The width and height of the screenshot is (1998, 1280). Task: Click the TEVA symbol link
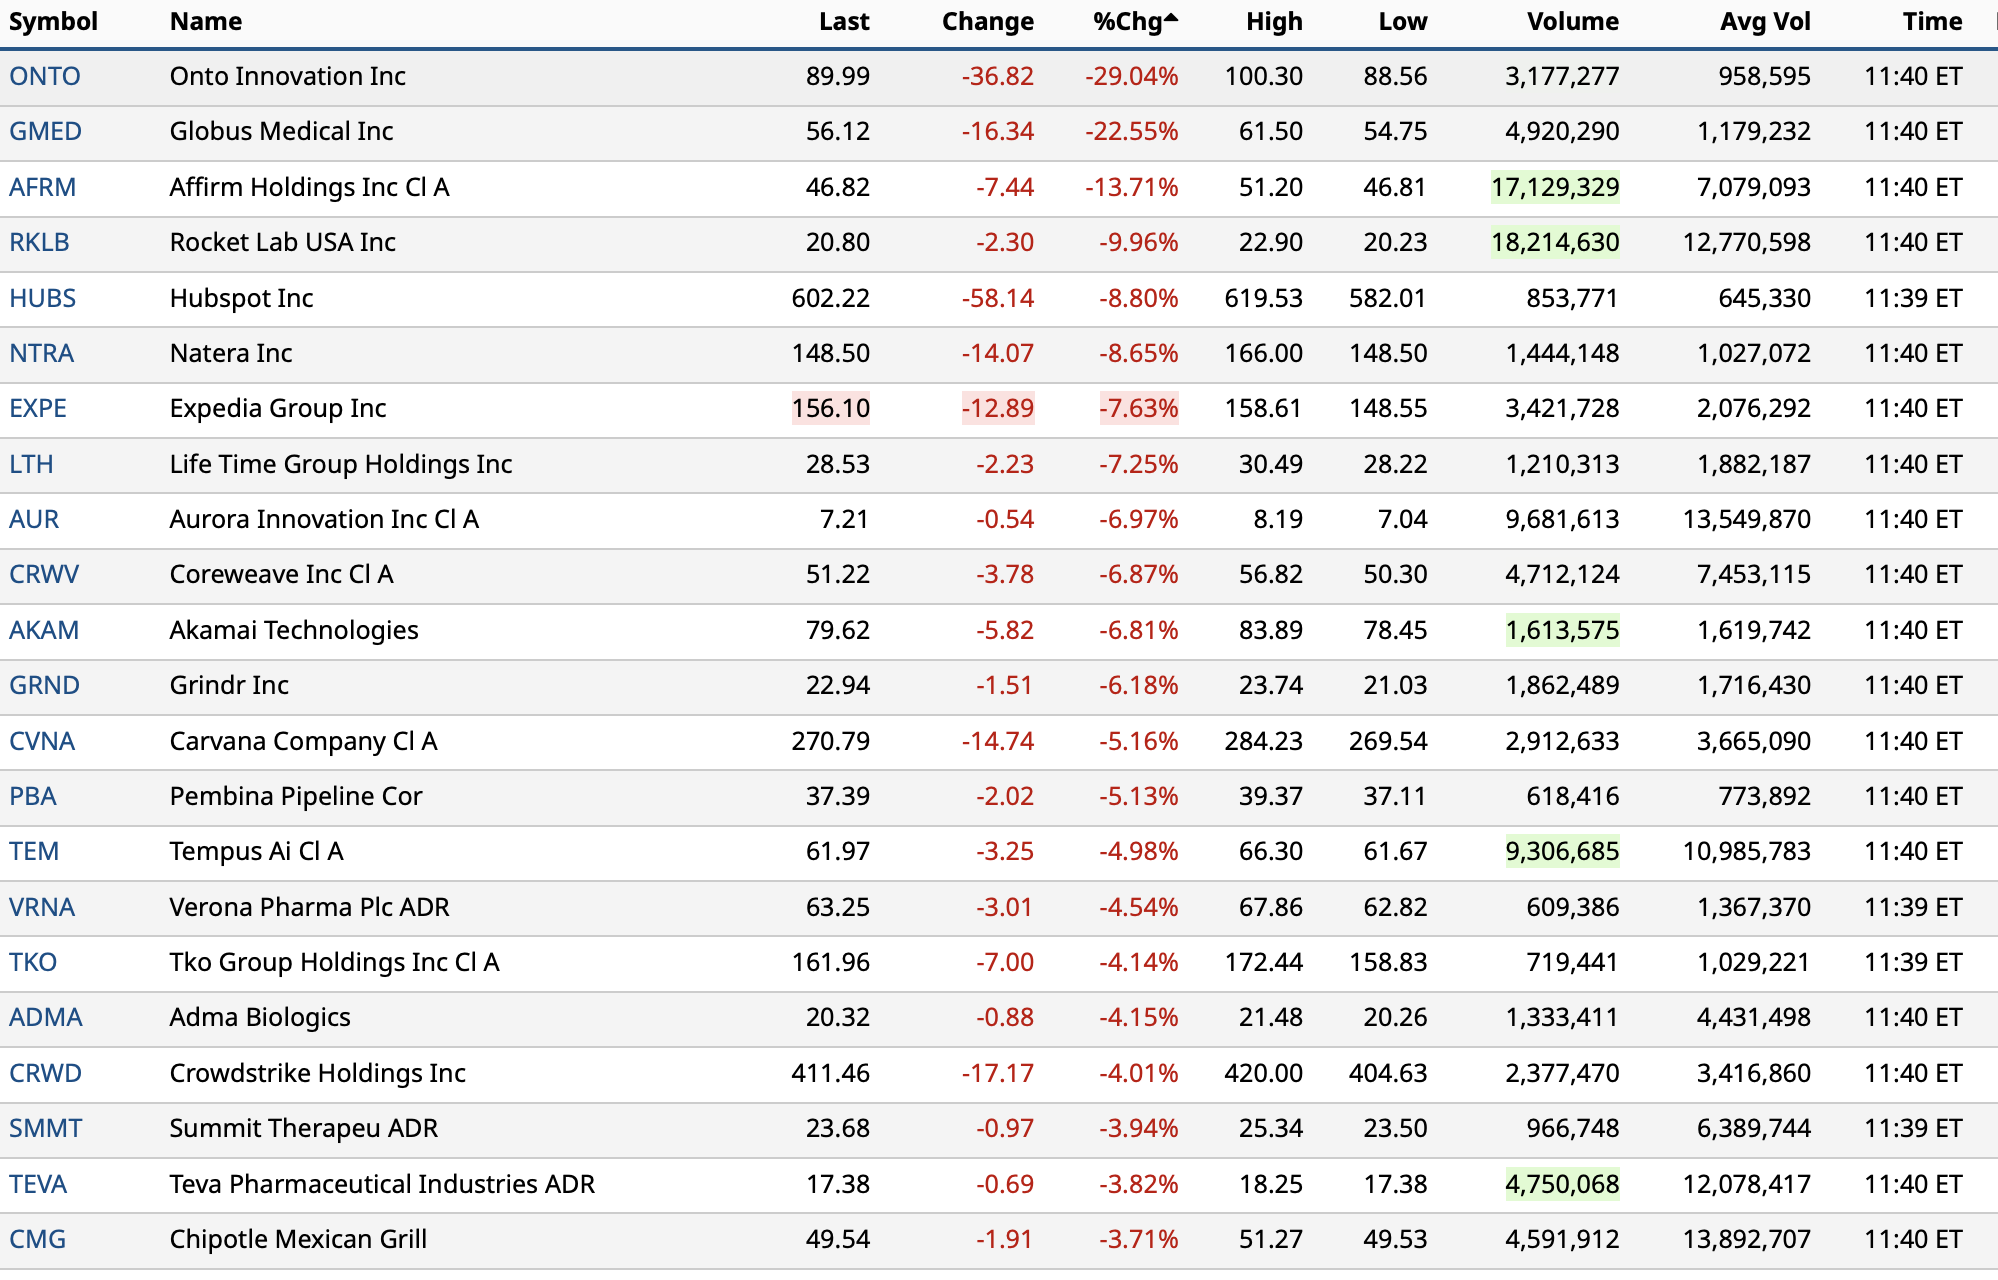coord(38,1185)
